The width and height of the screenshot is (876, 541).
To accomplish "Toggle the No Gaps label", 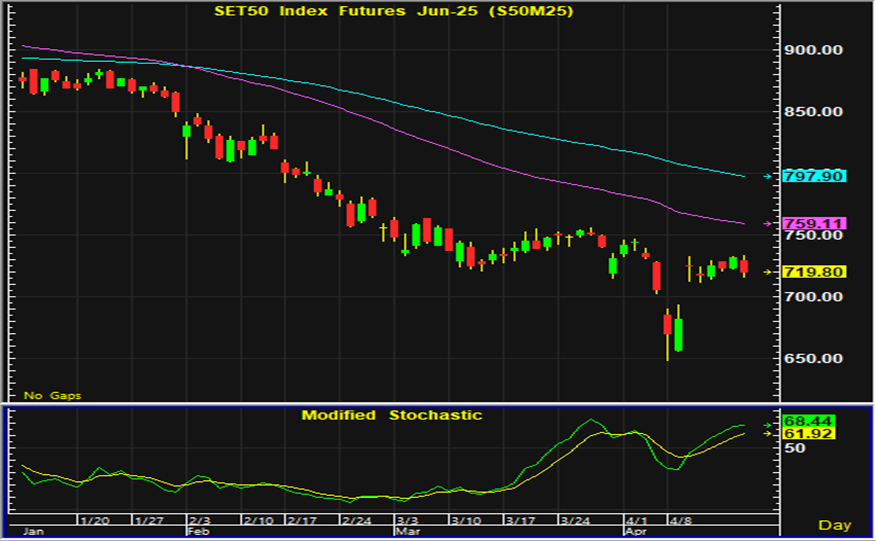I will coord(53,396).
